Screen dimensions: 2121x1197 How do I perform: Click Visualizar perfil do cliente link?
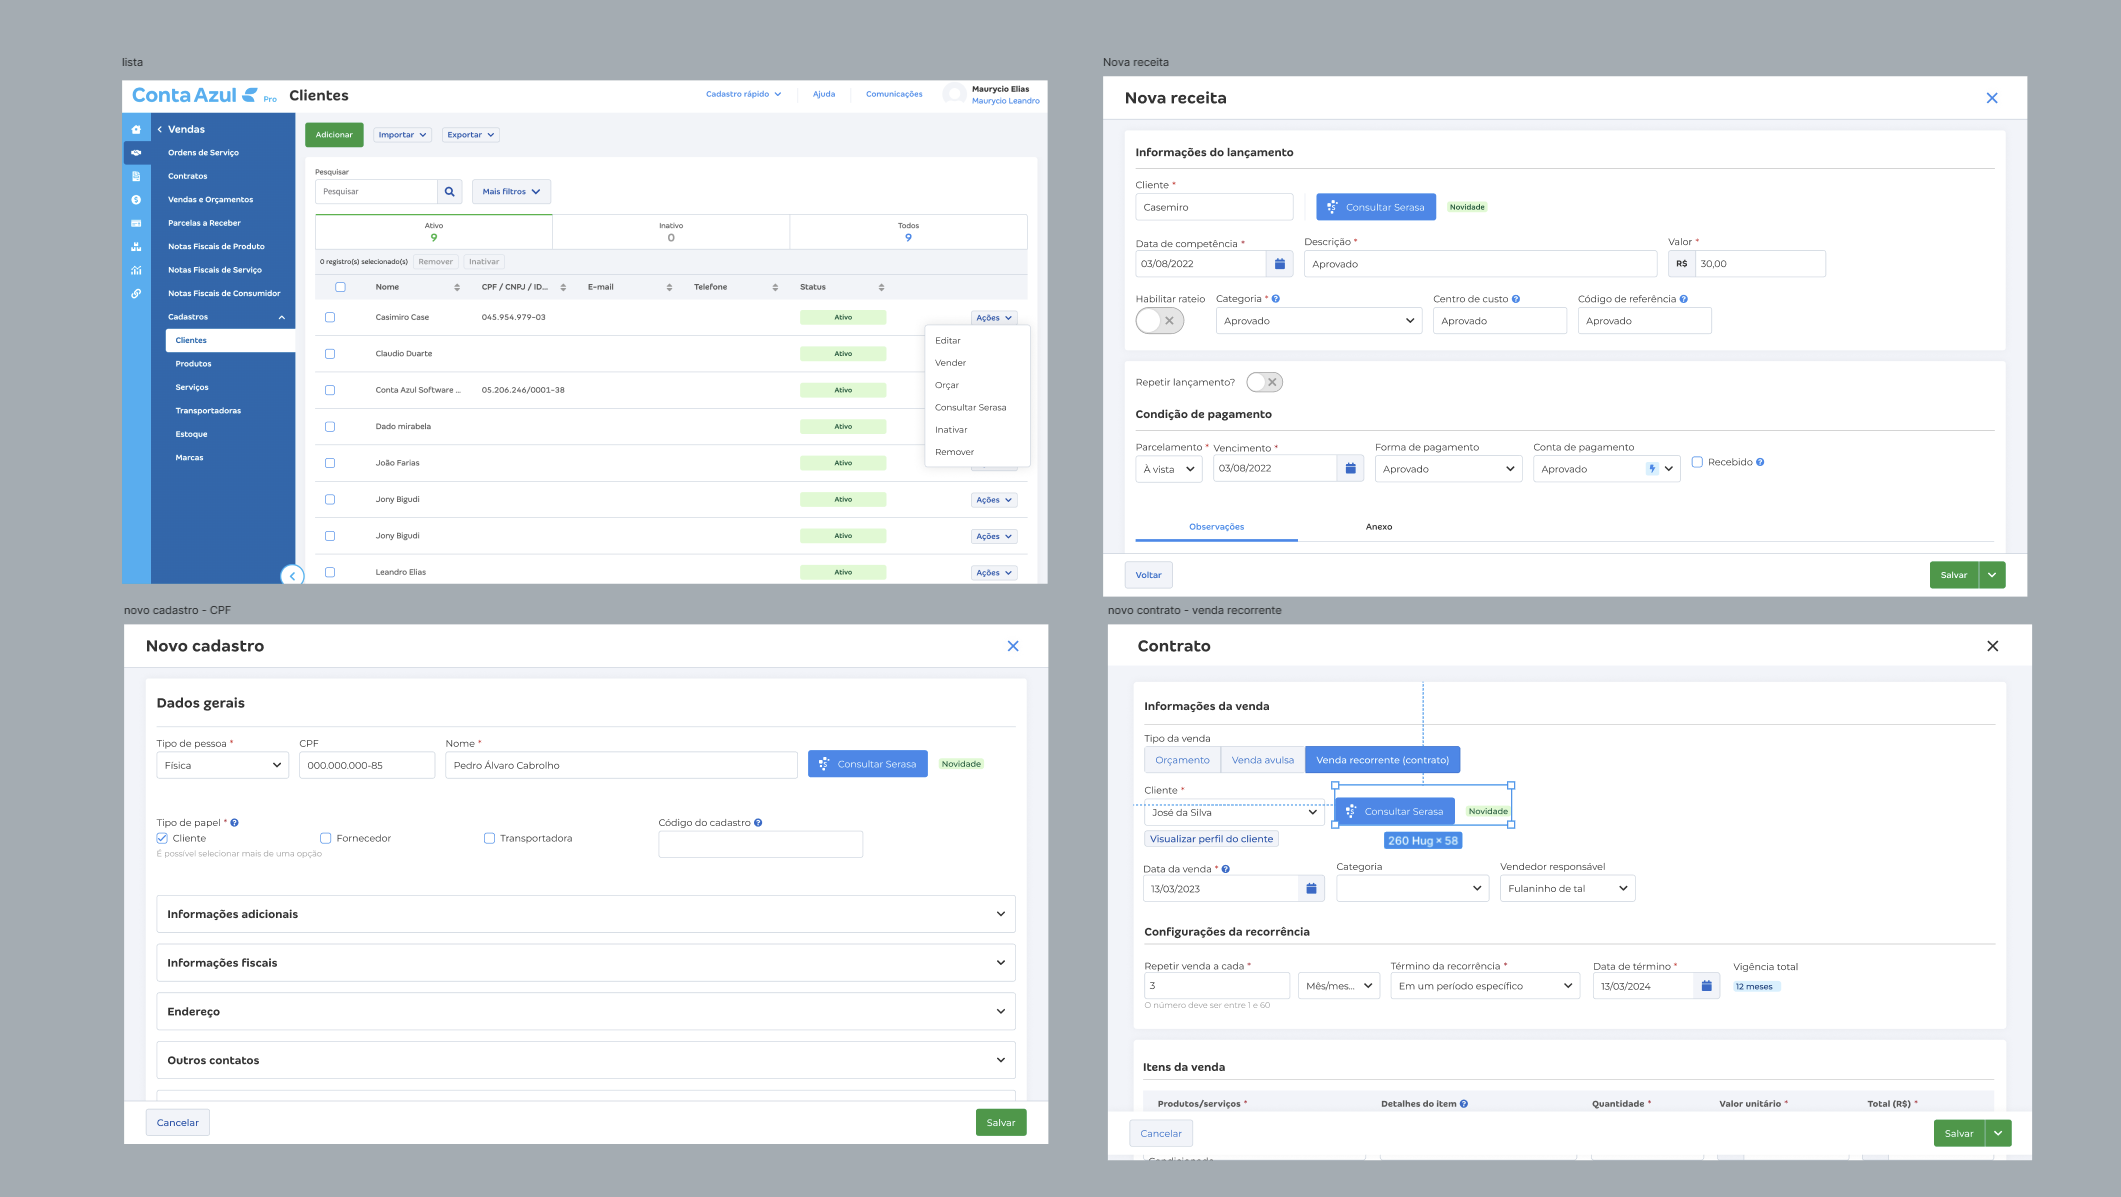(1211, 839)
